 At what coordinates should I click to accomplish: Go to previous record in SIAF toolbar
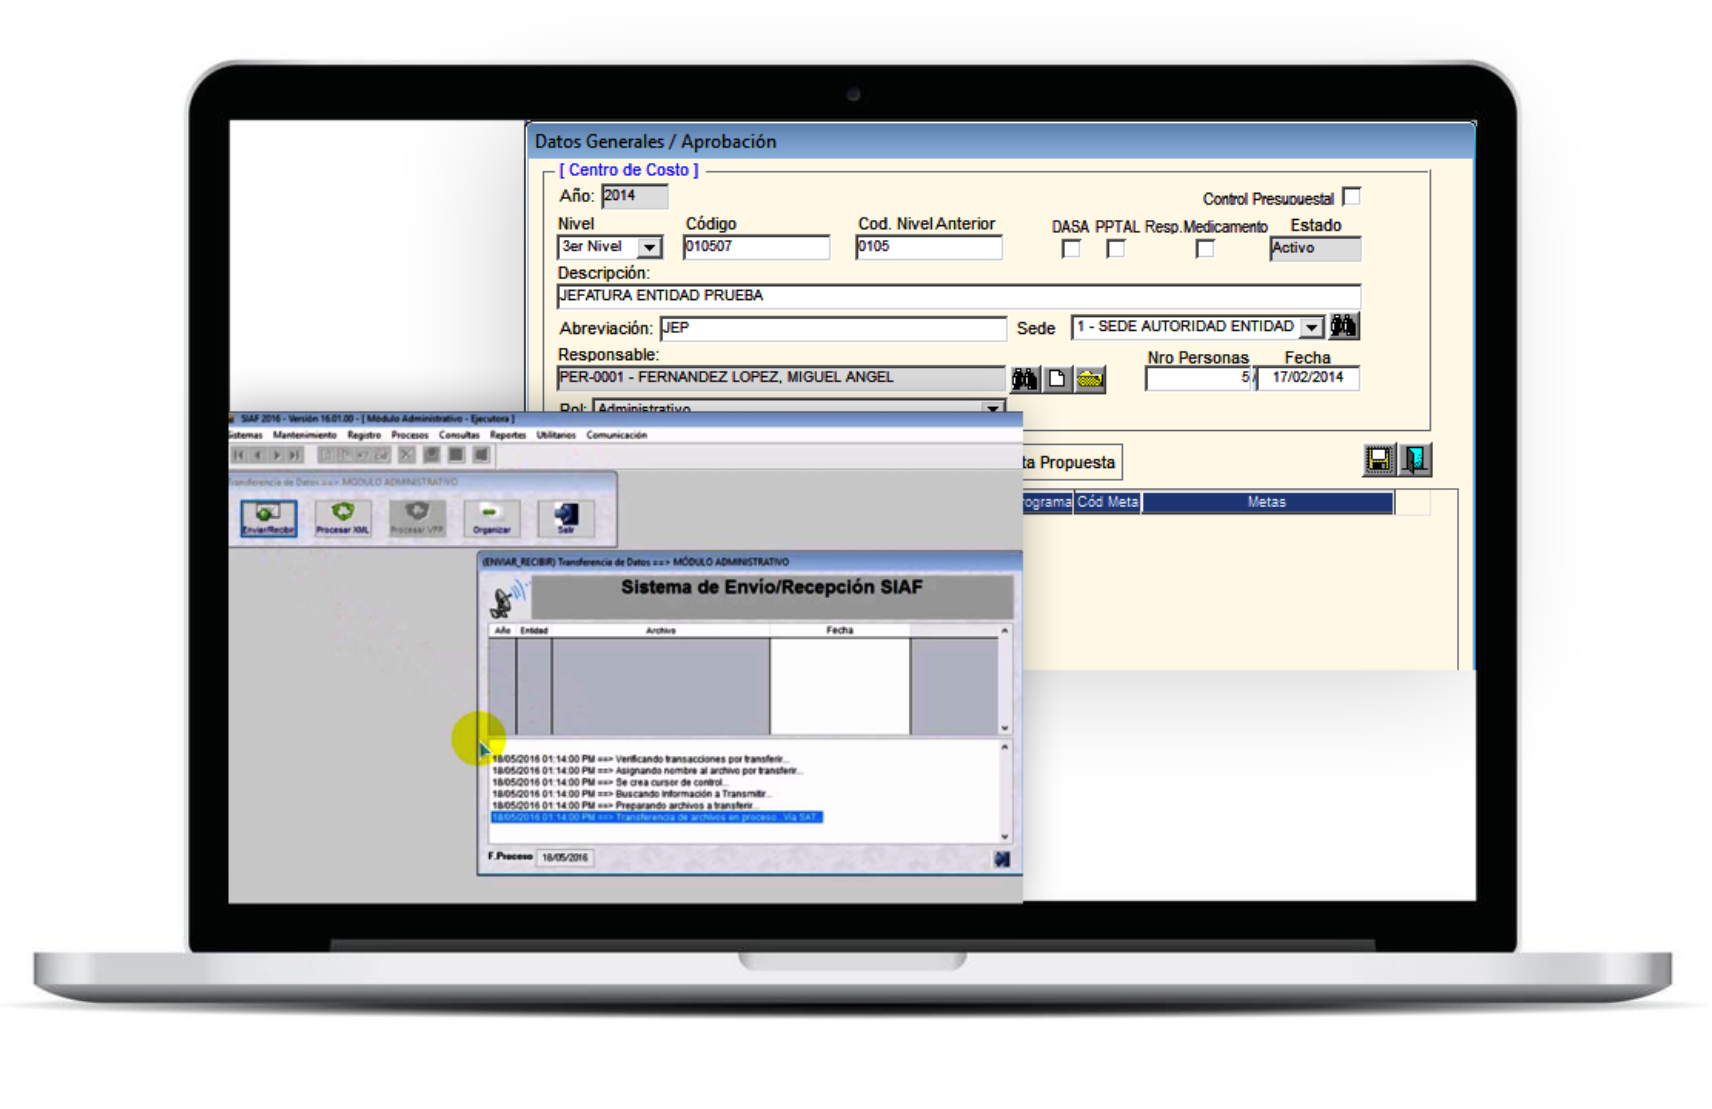(x=257, y=455)
